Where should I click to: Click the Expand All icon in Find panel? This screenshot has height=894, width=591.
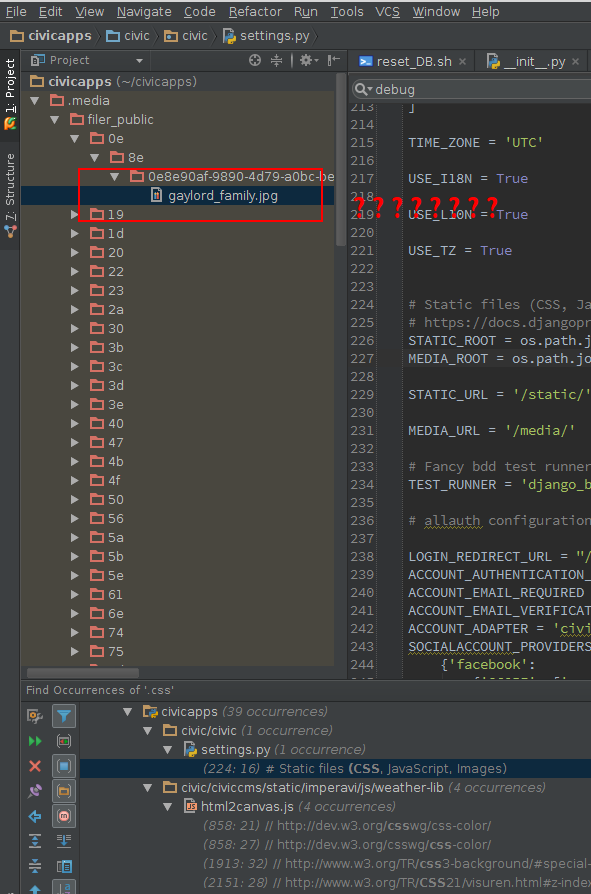pyautogui.click(x=35, y=841)
